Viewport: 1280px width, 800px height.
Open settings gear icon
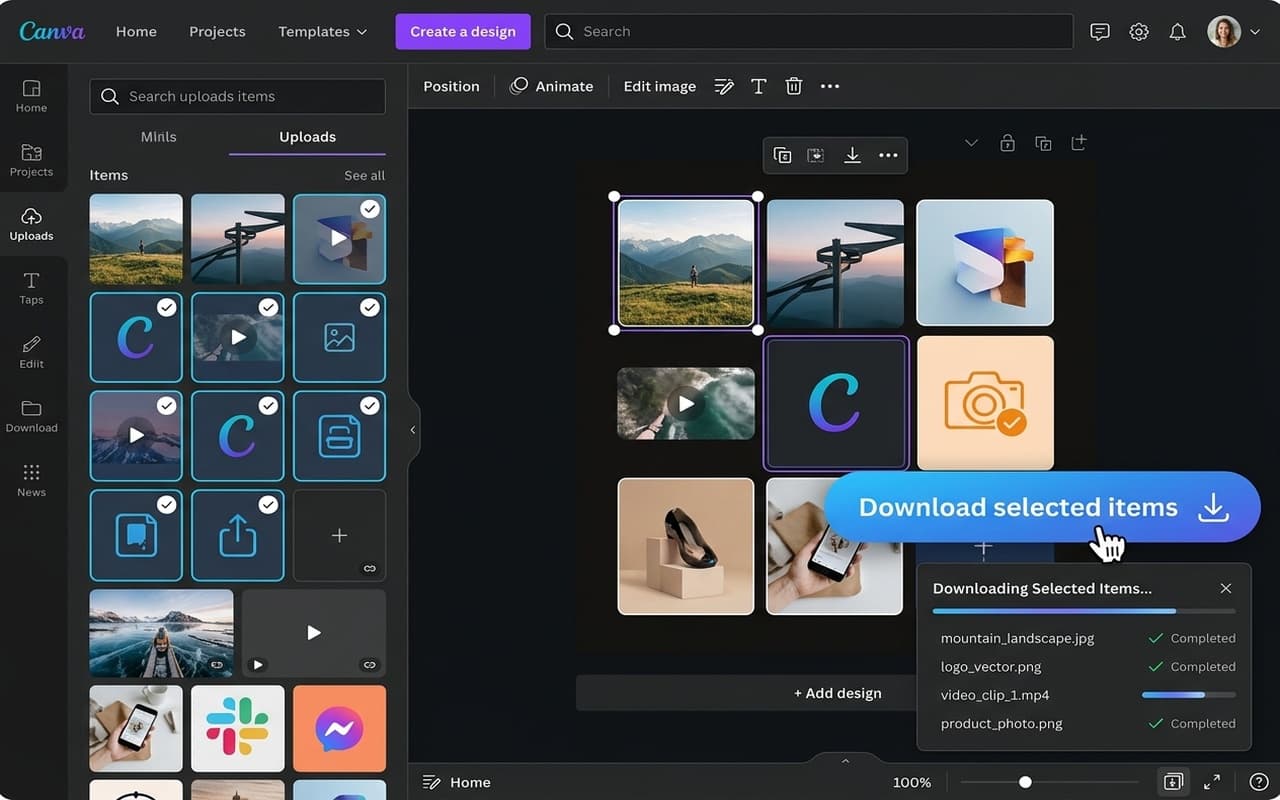1139,32
